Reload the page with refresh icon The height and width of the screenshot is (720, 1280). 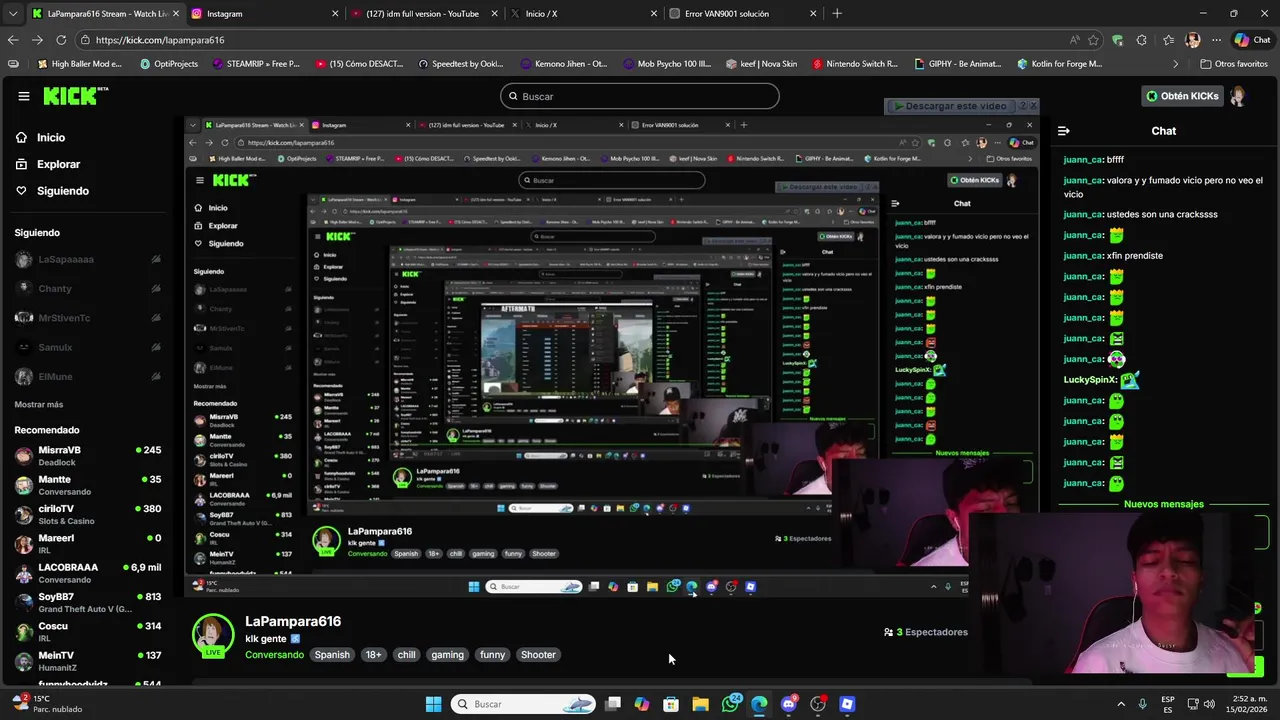[x=61, y=40]
